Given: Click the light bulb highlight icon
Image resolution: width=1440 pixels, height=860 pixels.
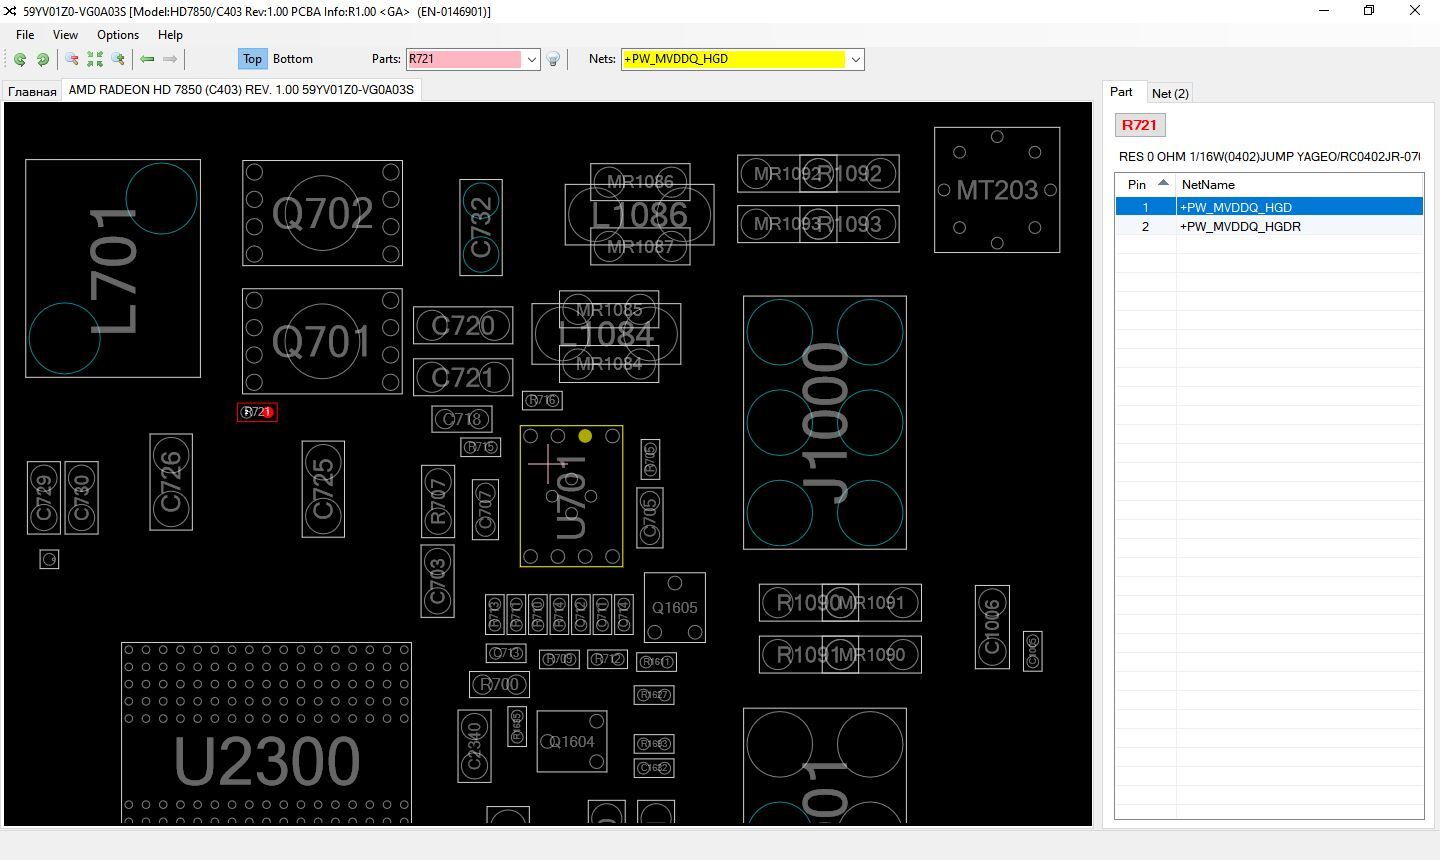Looking at the screenshot, I should (553, 59).
